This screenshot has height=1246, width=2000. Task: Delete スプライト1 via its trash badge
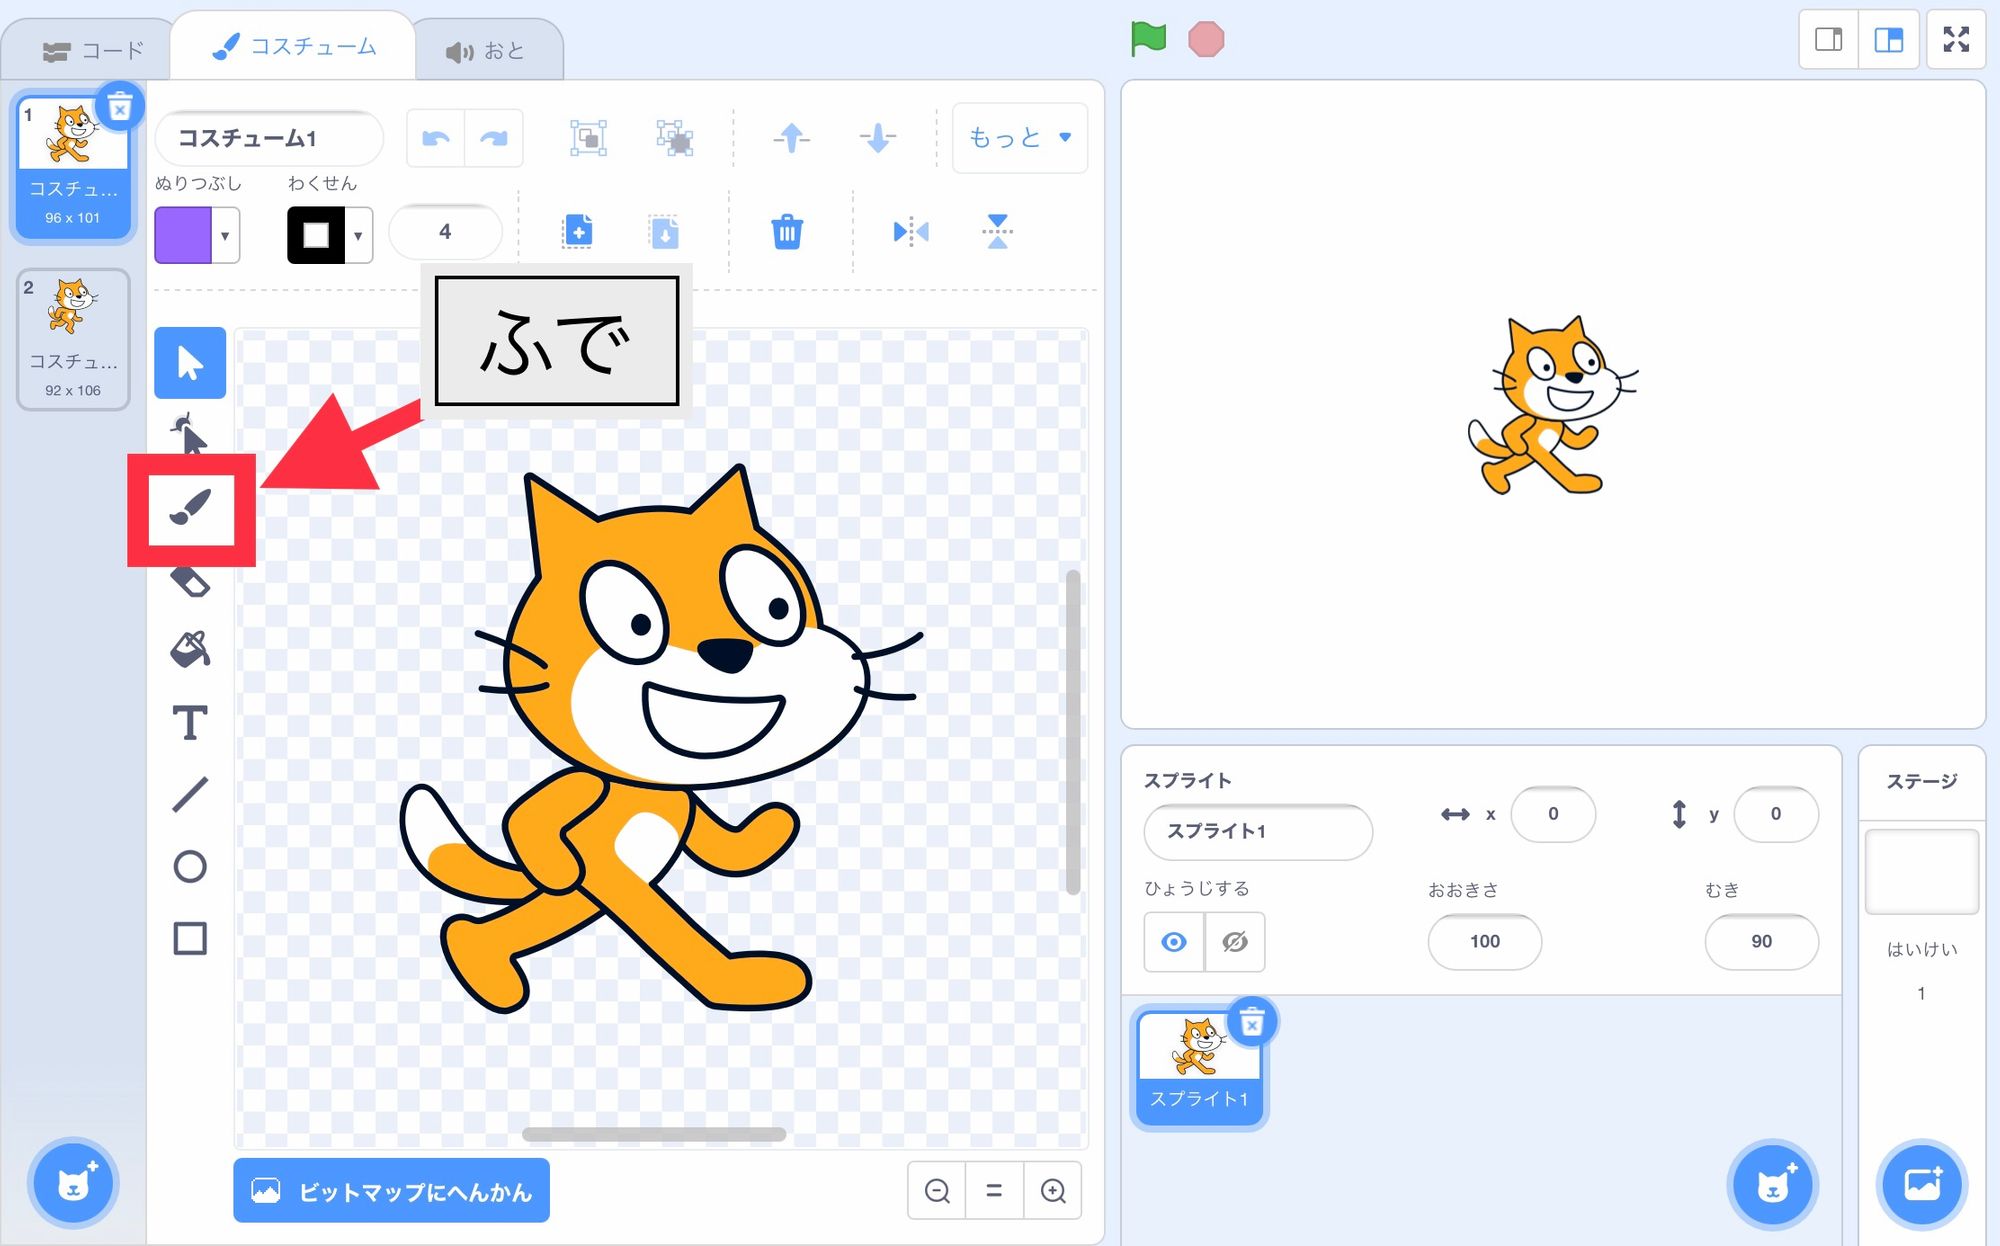[1252, 1022]
